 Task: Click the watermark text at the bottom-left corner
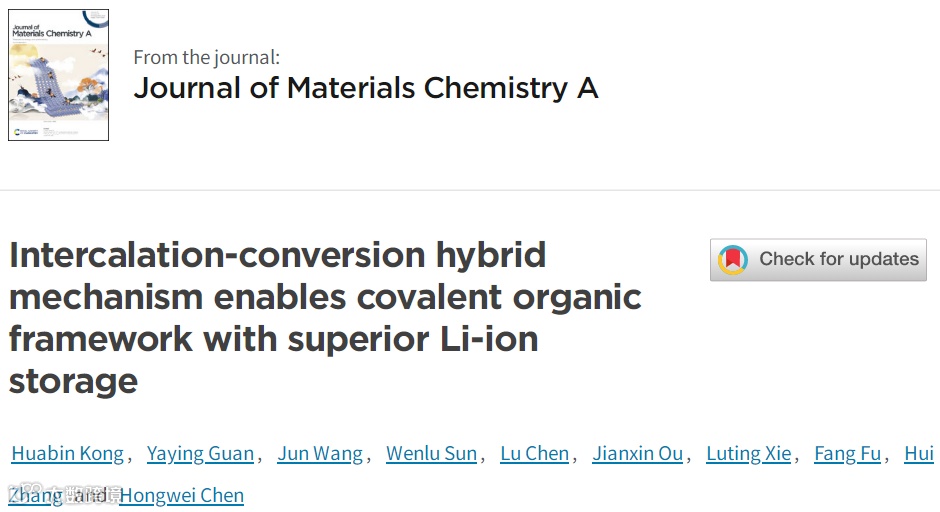pyautogui.click(x=65, y=496)
